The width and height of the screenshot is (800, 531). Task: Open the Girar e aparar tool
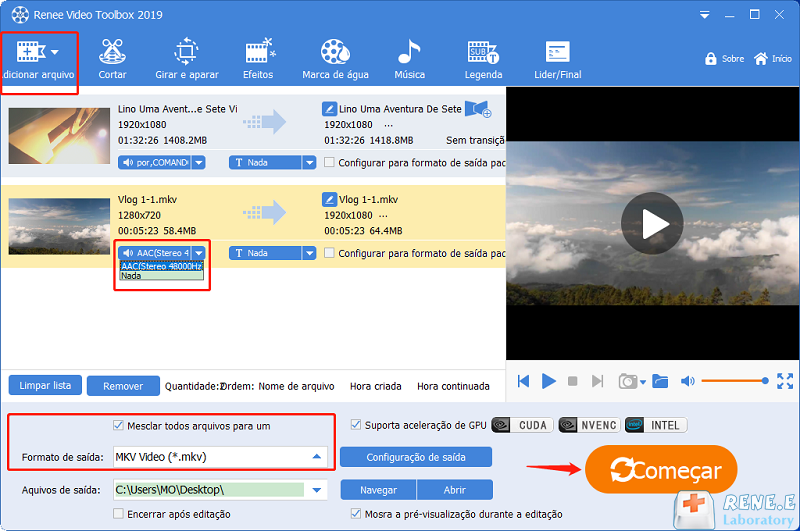click(x=187, y=60)
